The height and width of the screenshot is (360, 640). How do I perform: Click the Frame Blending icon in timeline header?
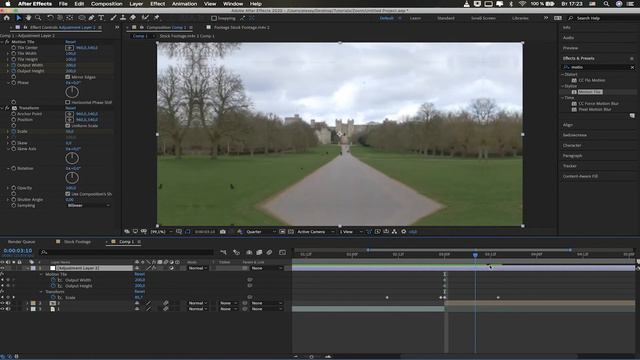point(259,253)
